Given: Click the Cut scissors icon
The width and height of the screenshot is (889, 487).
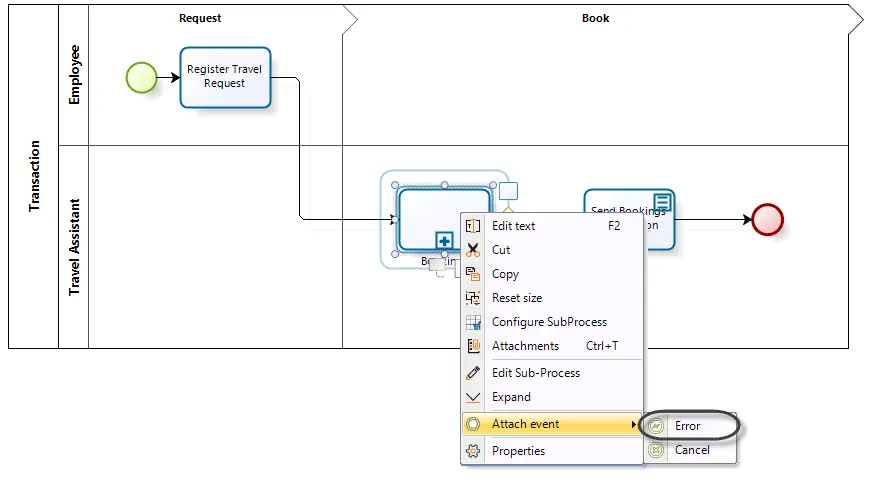Looking at the screenshot, I should (x=473, y=250).
